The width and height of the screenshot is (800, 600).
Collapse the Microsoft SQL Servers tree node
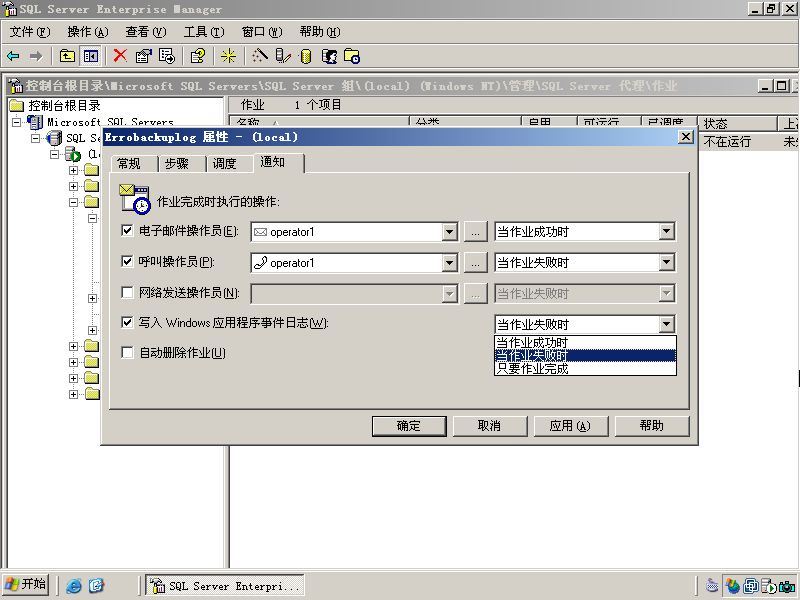[x=17, y=122]
